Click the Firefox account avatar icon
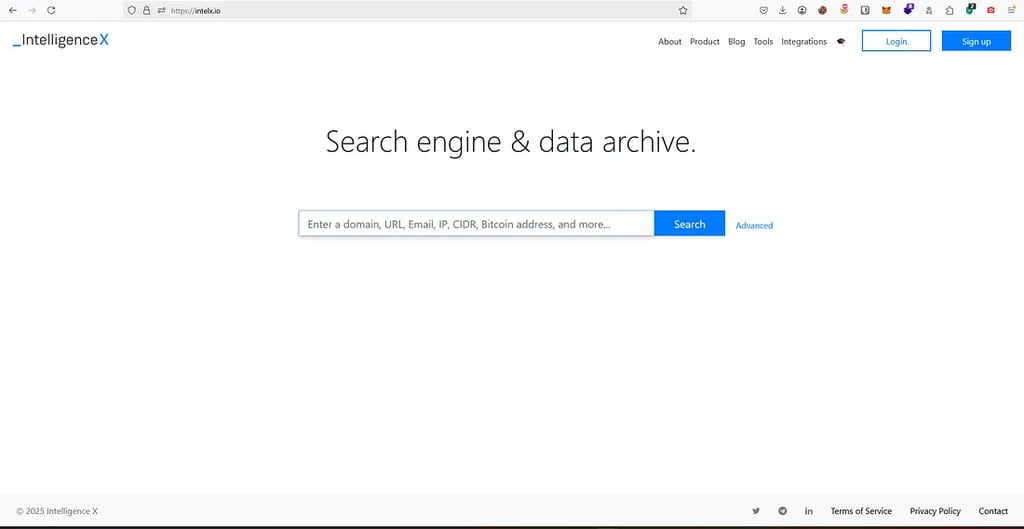This screenshot has width=1024, height=529. tap(802, 10)
